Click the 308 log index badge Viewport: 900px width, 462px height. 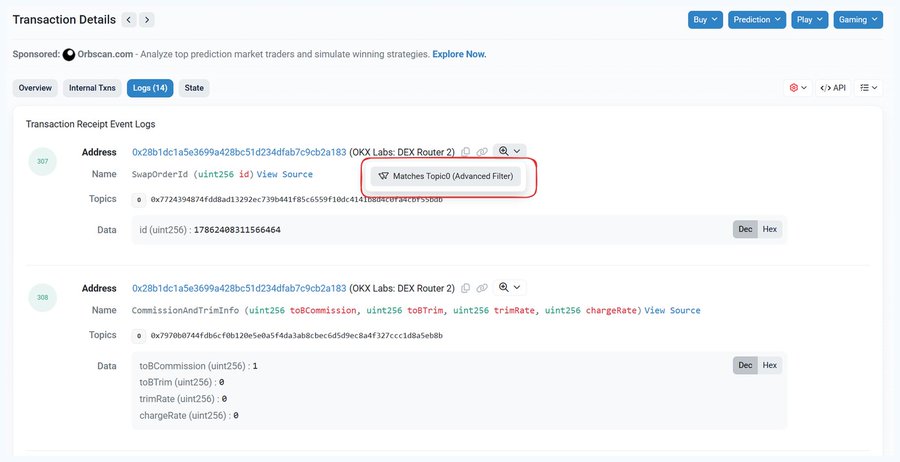pos(42,297)
